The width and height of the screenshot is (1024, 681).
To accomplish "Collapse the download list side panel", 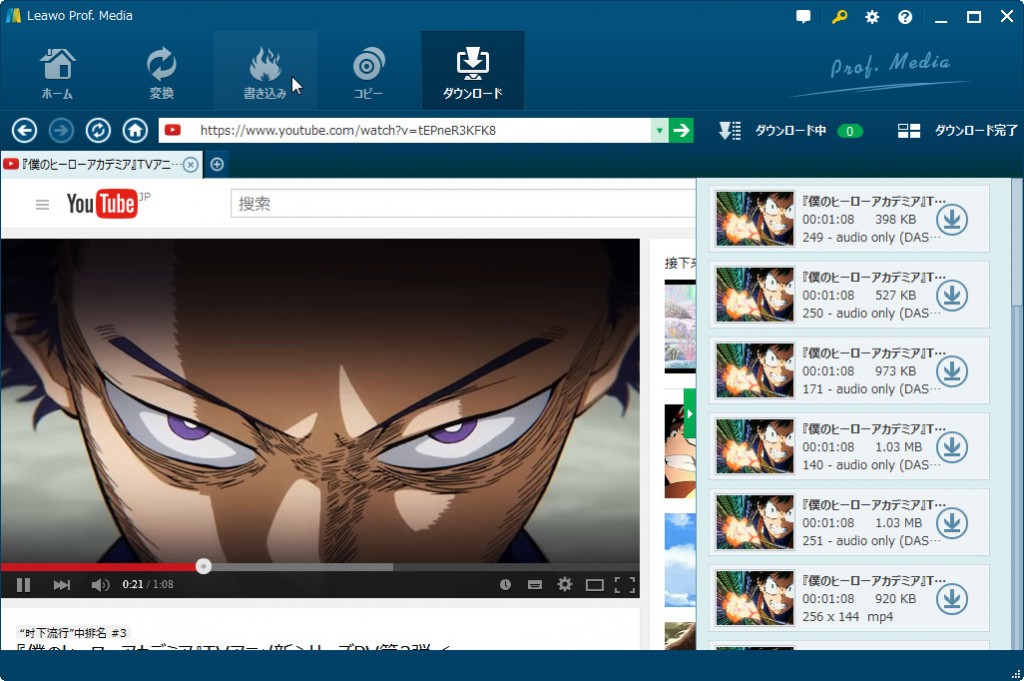I will (x=689, y=411).
